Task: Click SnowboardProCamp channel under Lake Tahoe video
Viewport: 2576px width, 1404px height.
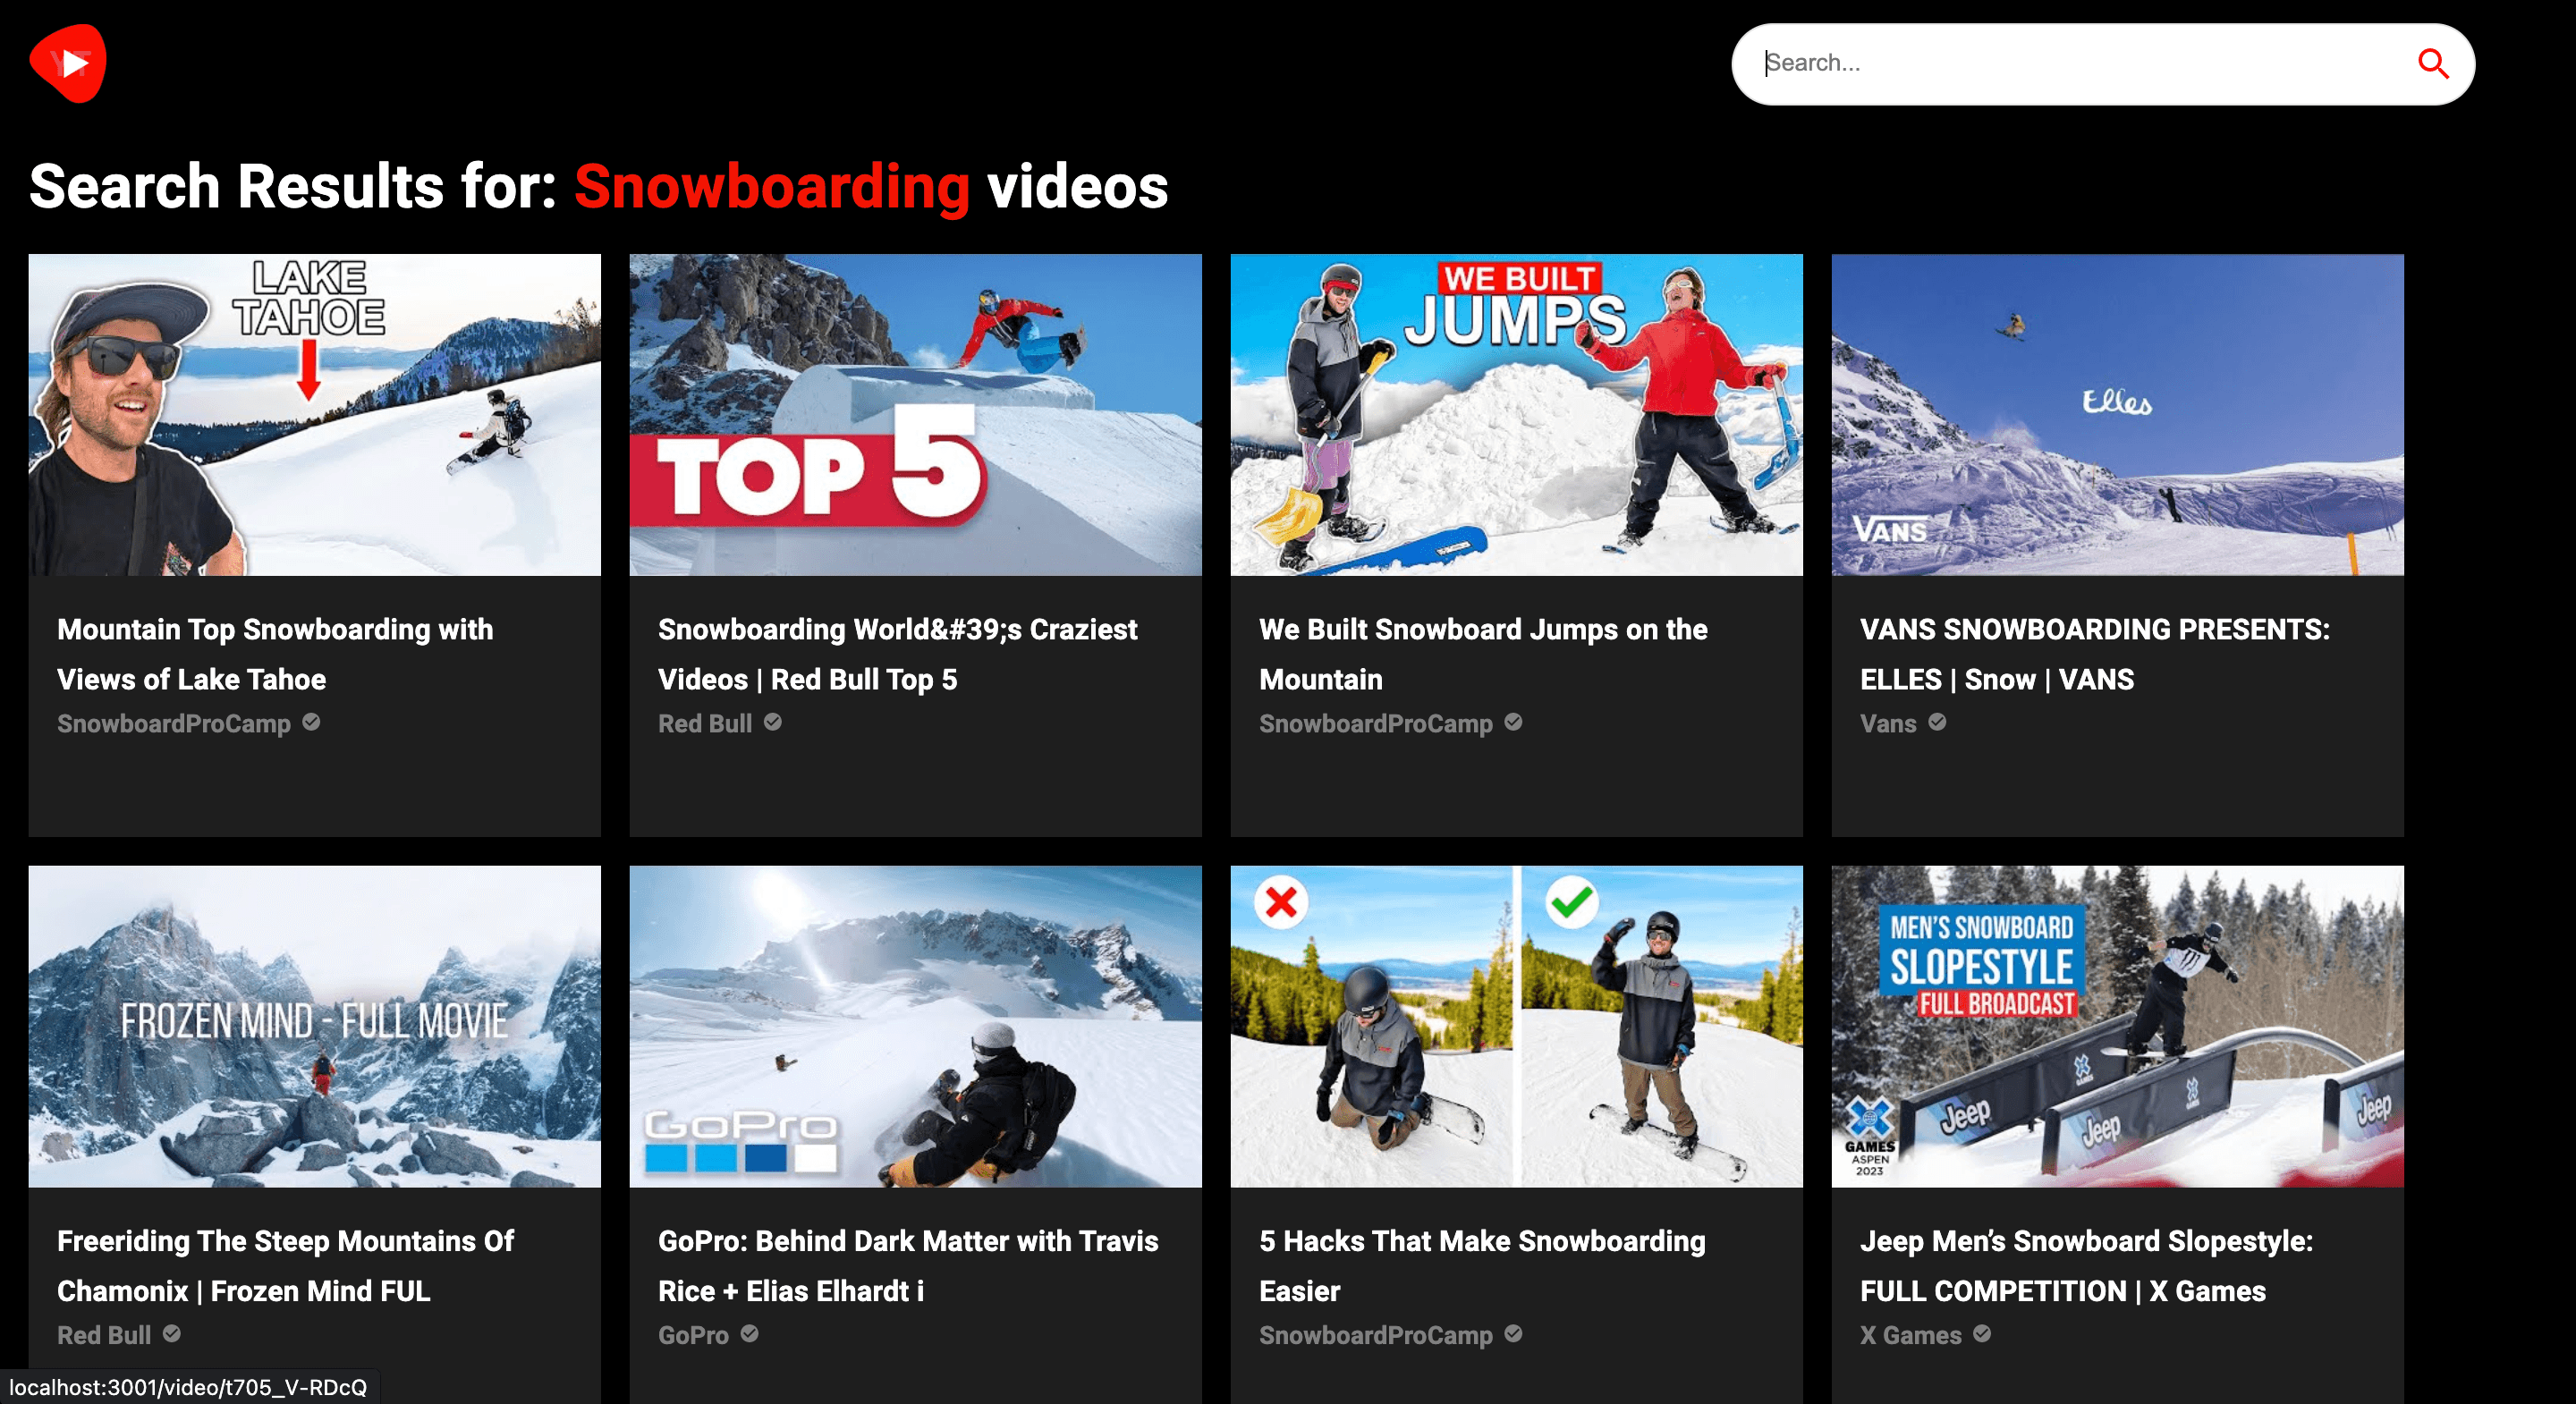Action: 174,723
